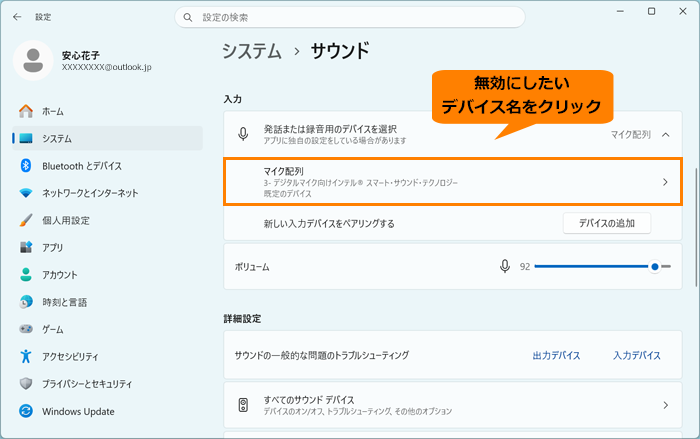Click the 時刻と言語 sidebar label

tap(65, 302)
